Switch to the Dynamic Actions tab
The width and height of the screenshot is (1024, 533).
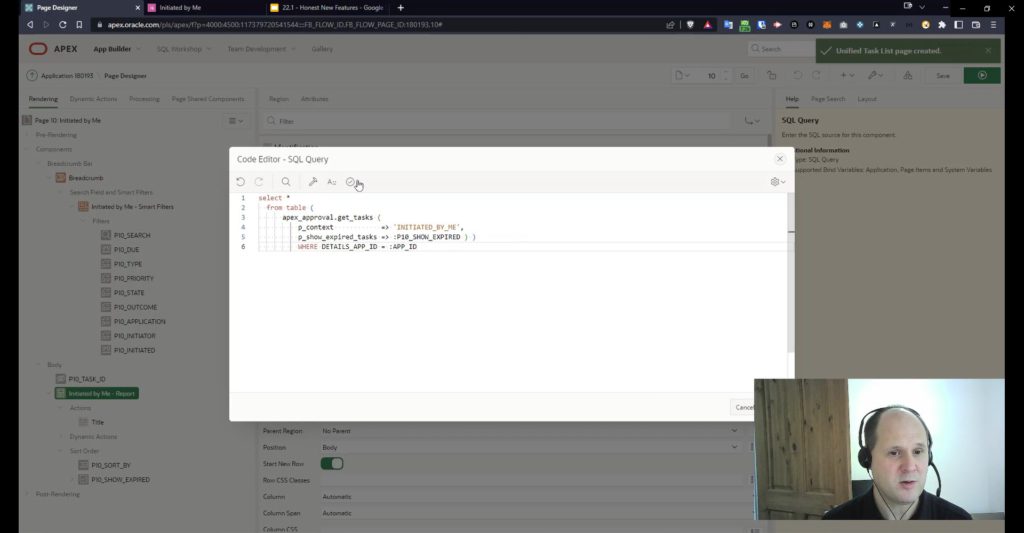click(x=93, y=99)
